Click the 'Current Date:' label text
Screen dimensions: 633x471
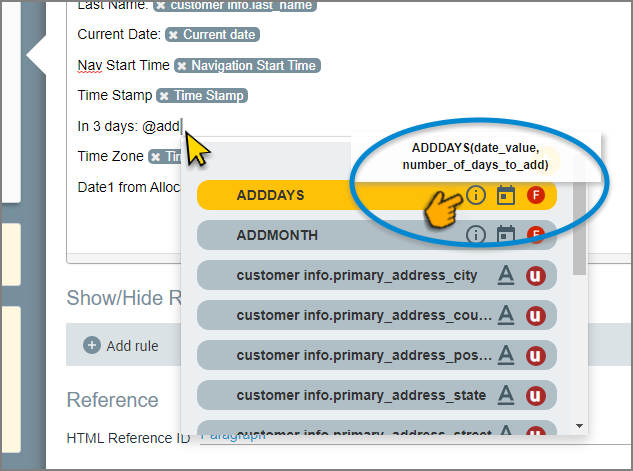coord(119,35)
